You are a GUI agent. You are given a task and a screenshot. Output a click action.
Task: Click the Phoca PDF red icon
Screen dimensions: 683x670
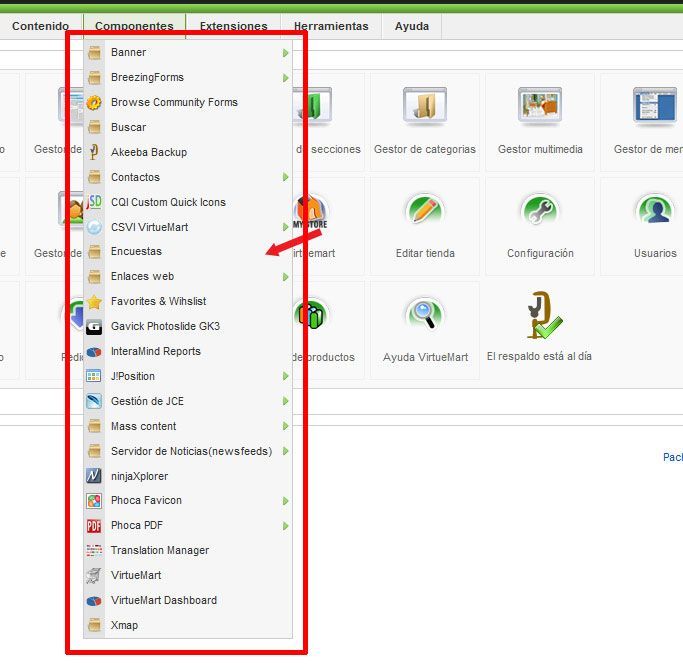click(x=94, y=526)
